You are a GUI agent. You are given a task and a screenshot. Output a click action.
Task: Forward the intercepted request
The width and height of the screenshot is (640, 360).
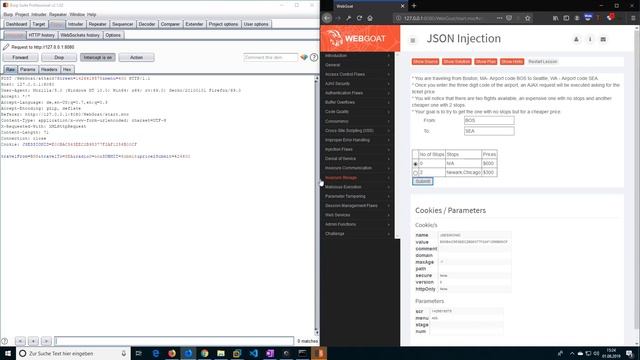pos(20,58)
